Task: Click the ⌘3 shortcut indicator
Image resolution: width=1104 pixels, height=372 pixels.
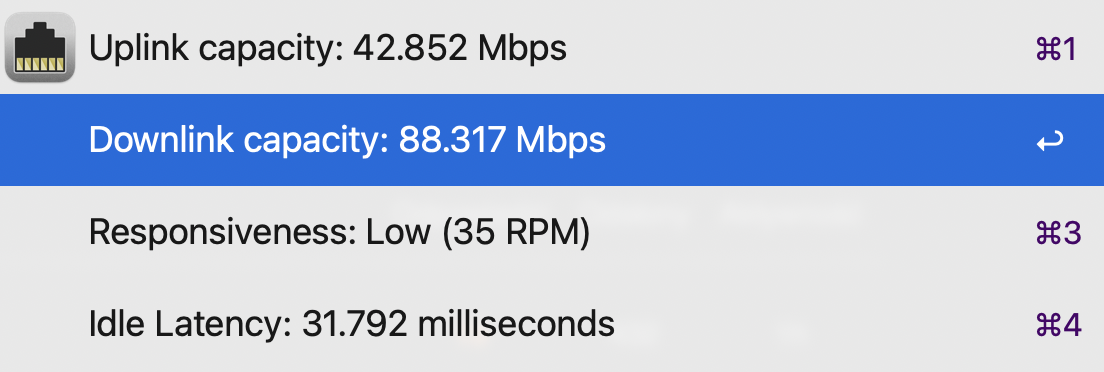Action: click(x=1058, y=233)
